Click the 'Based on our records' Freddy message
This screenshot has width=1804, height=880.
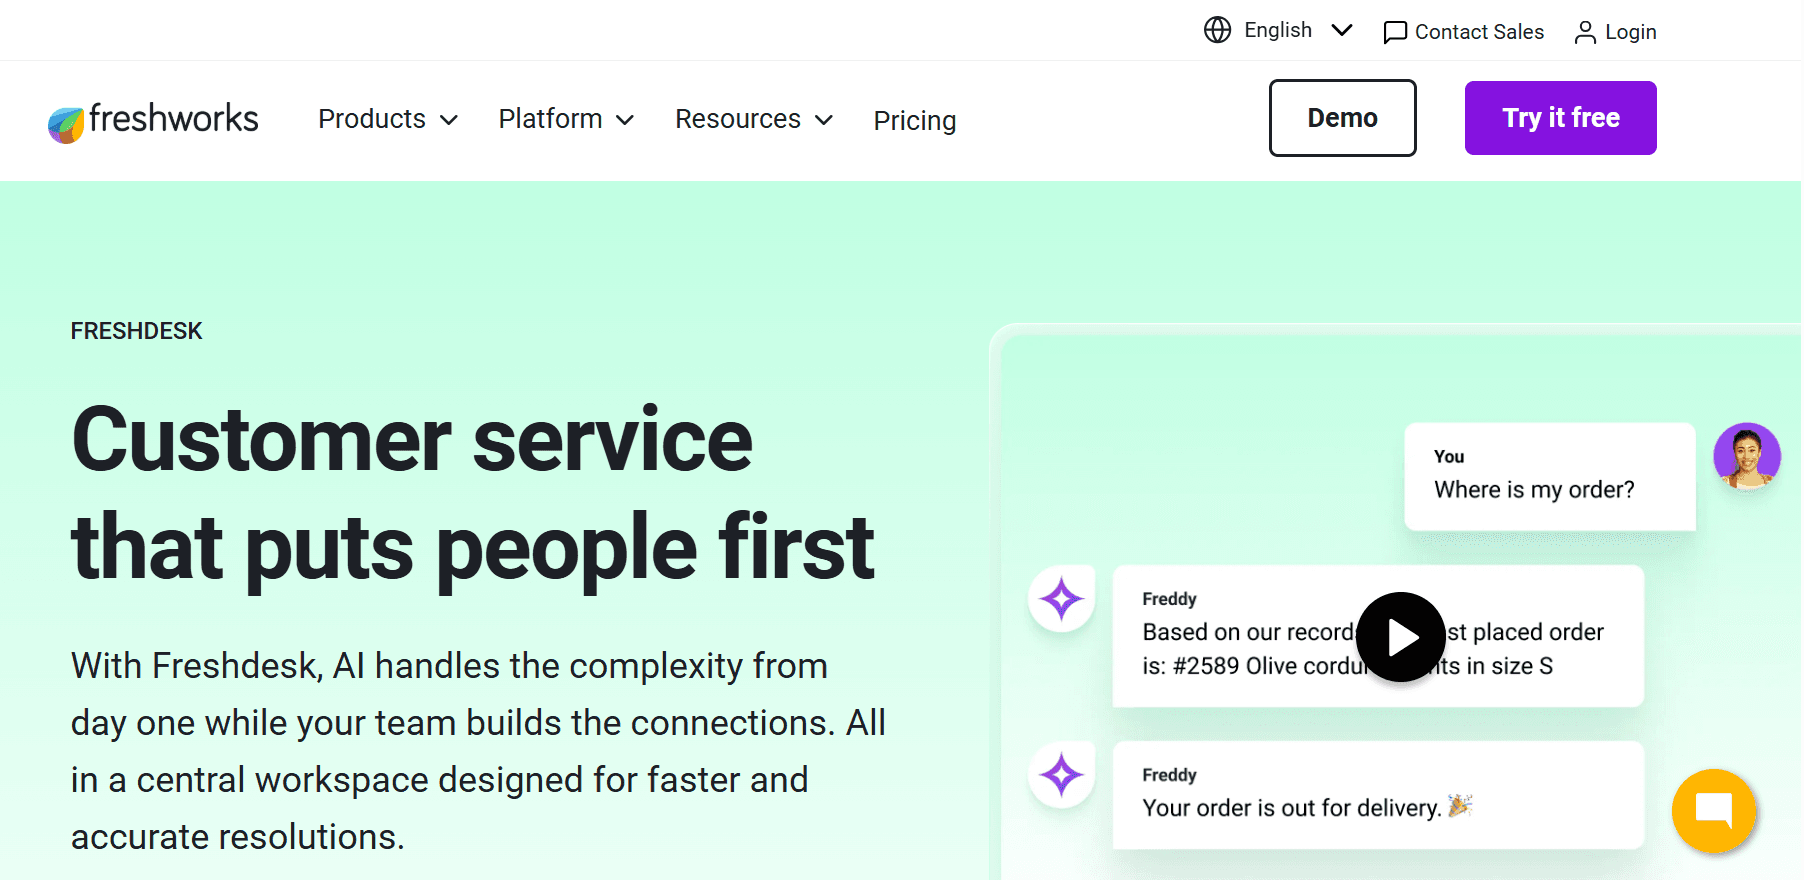click(1378, 636)
